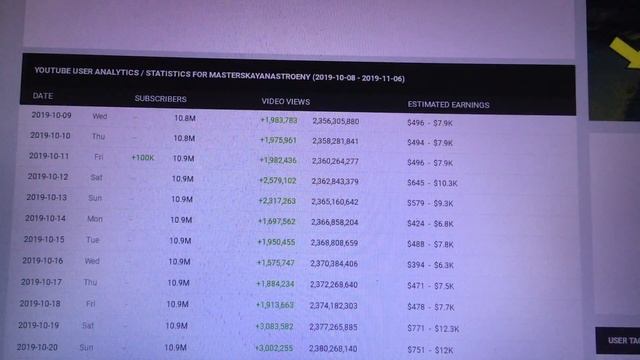Click total views 2,358,281,841

[x=336, y=141]
